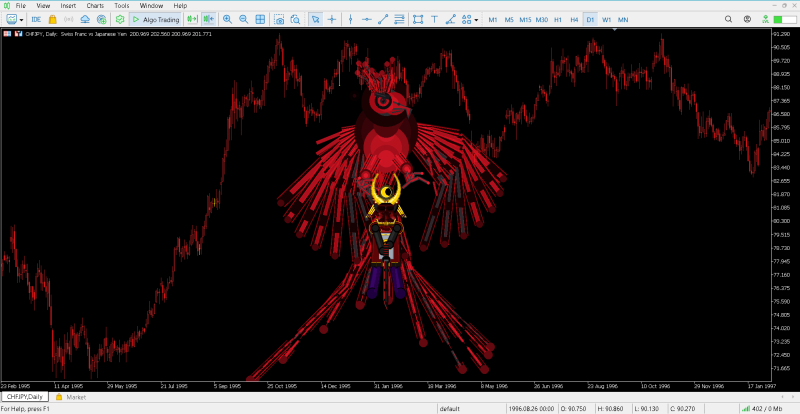
Task: Open the Tools menu
Action: [122, 6]
